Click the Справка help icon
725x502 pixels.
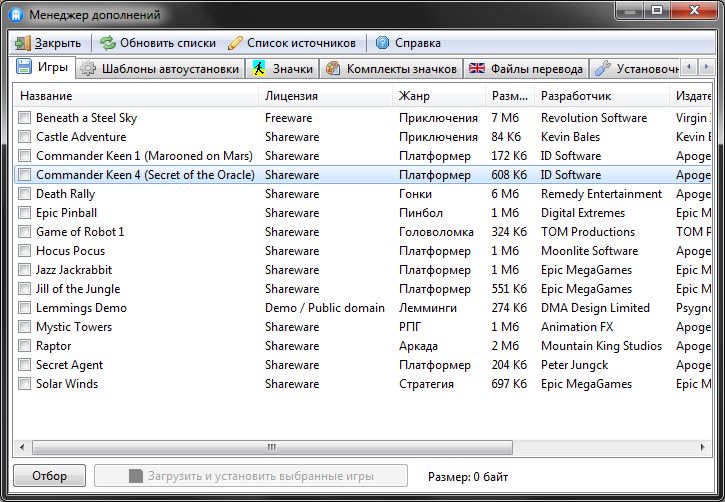coord(382,43)
